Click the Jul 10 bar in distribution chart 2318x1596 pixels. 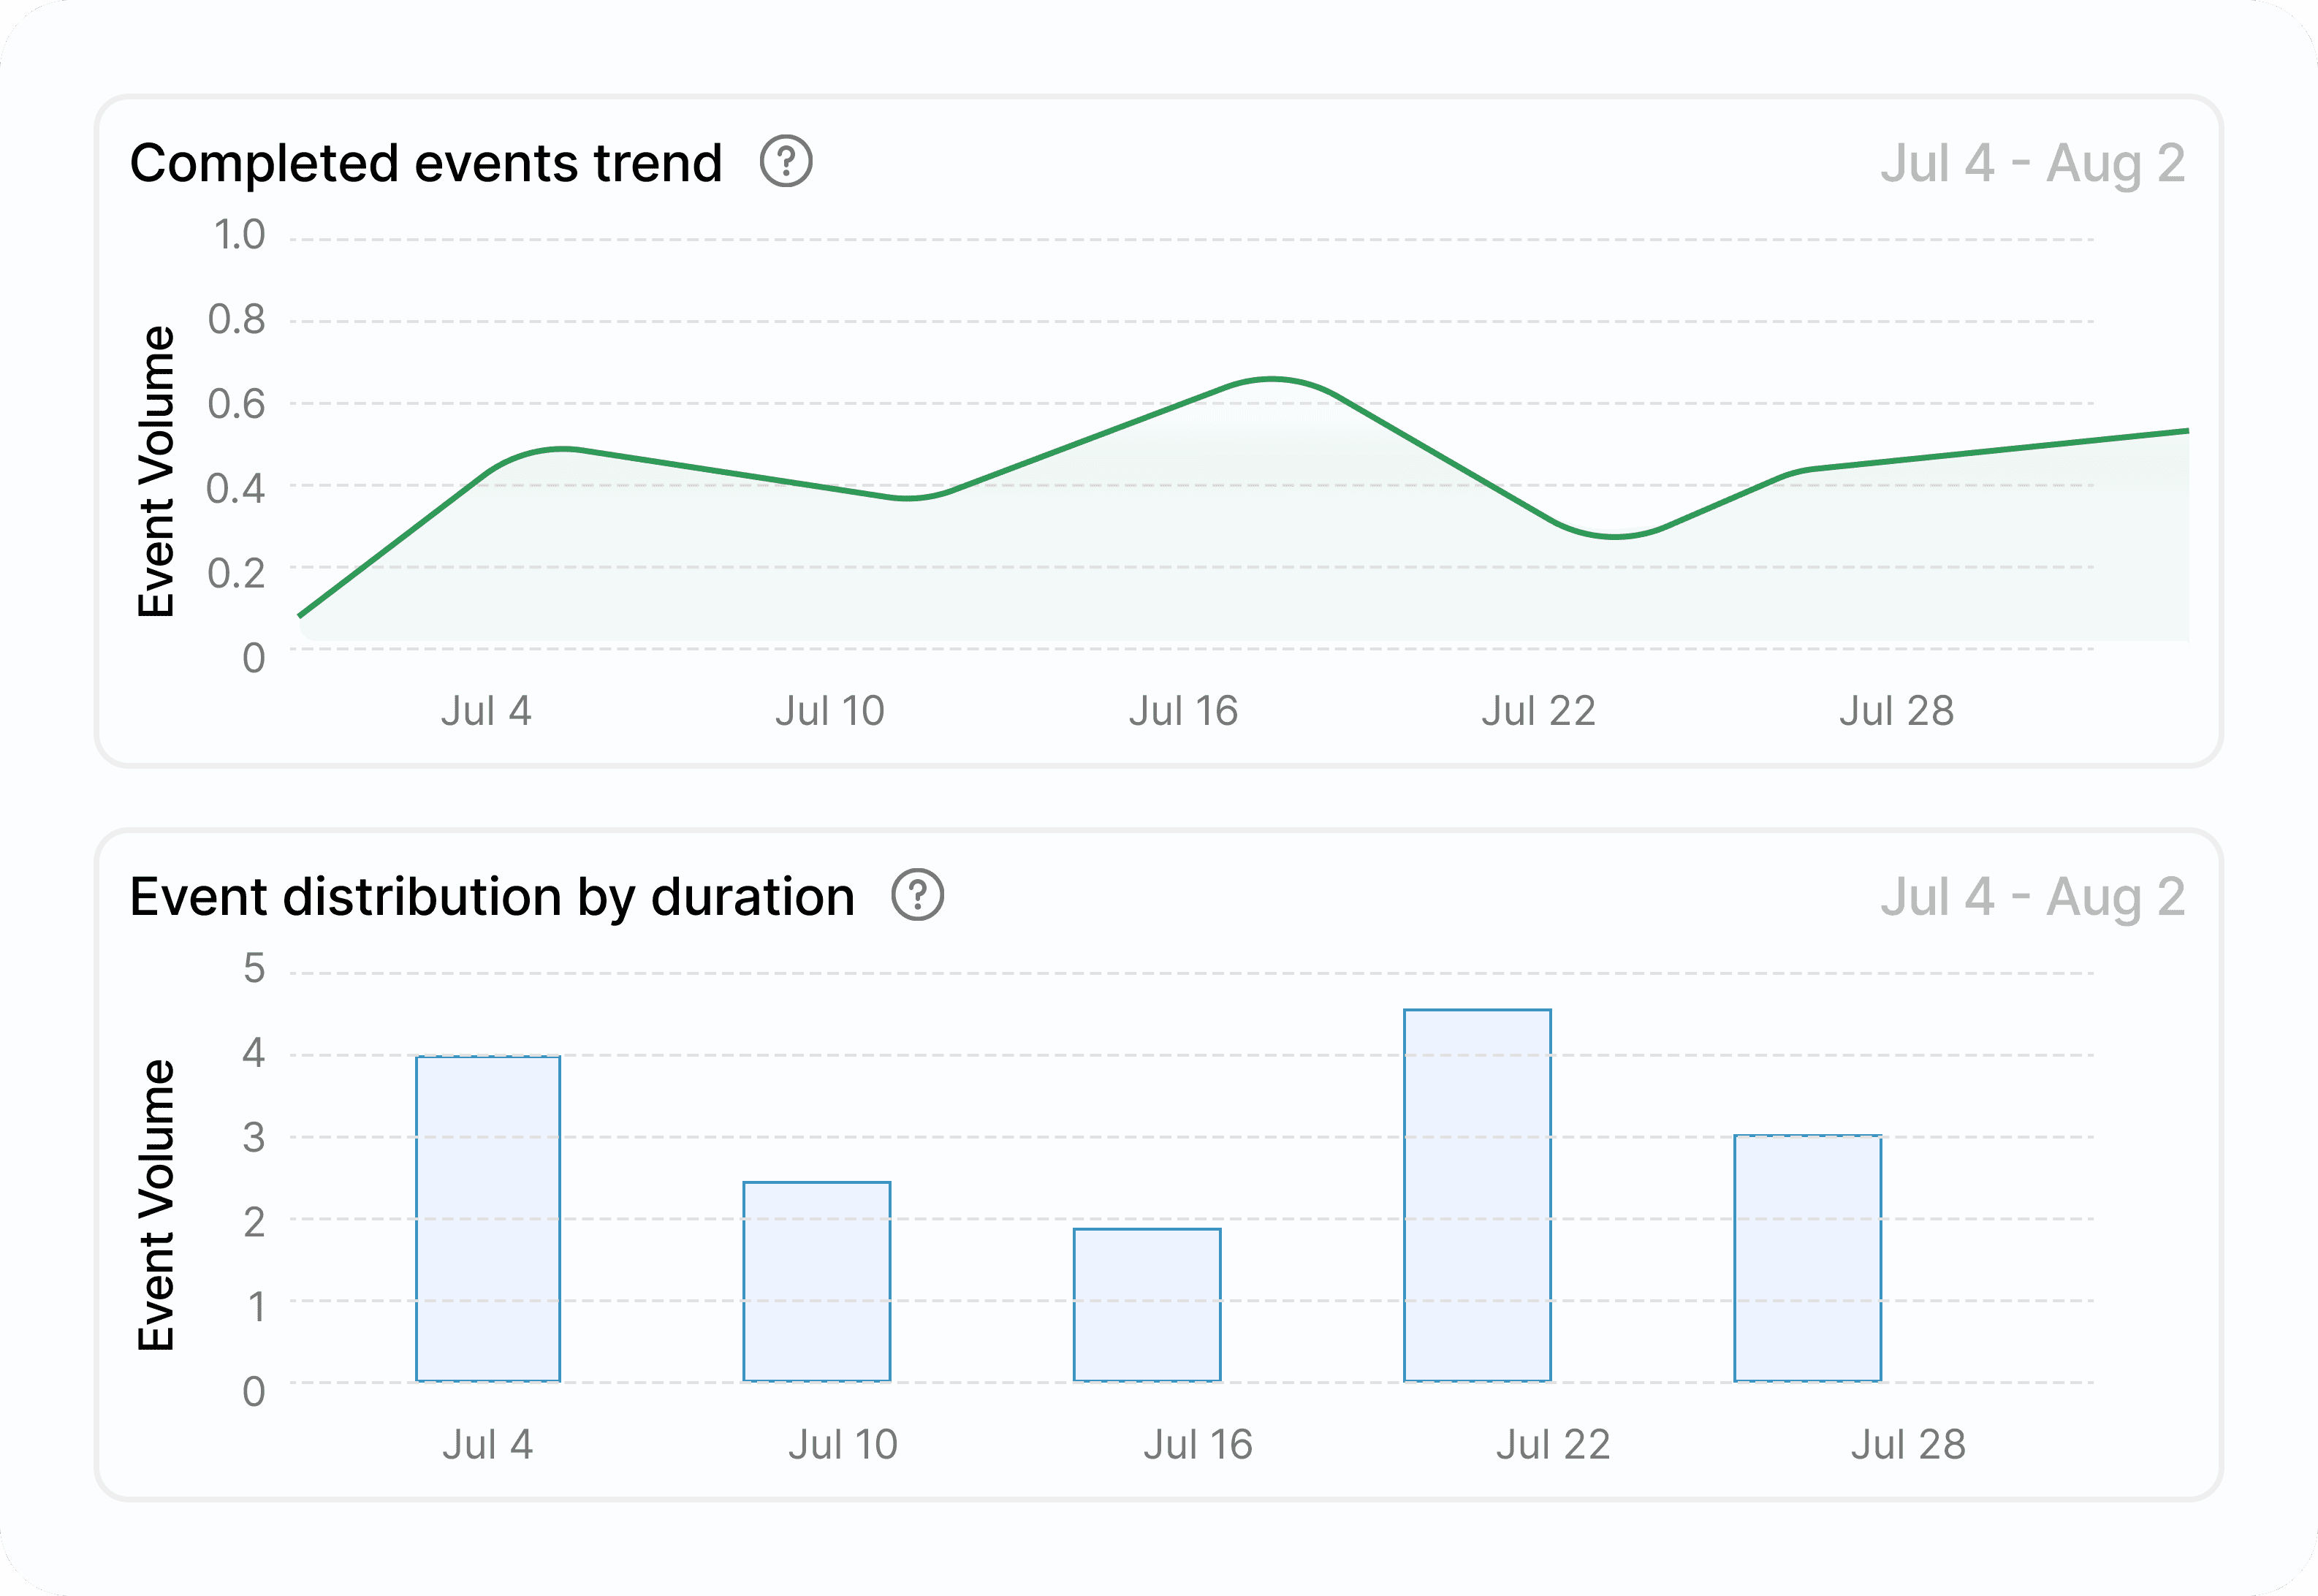point(816,1281)
